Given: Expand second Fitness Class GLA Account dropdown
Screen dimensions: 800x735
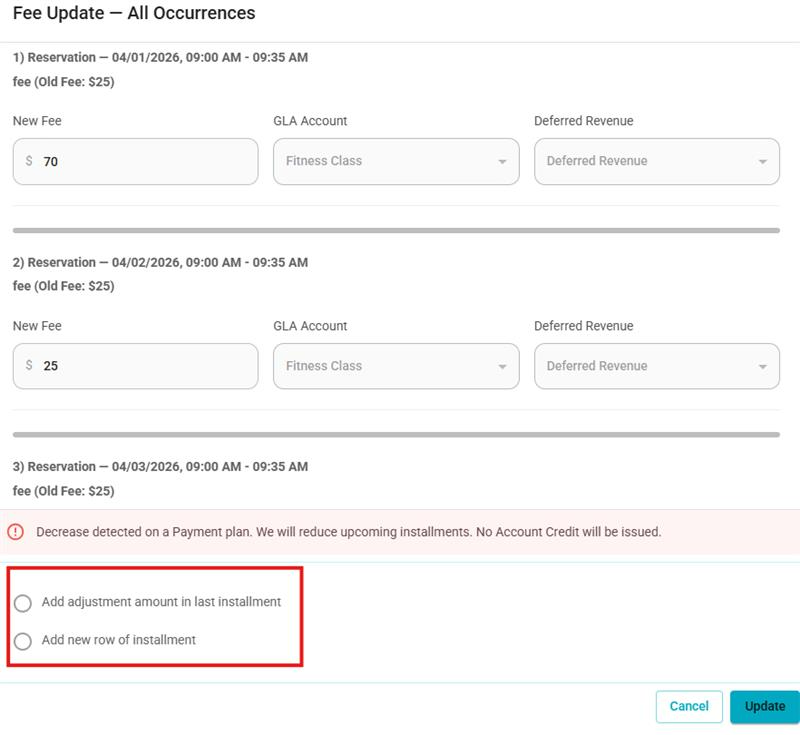Looking at the screenshot, I should coord(396,366).
